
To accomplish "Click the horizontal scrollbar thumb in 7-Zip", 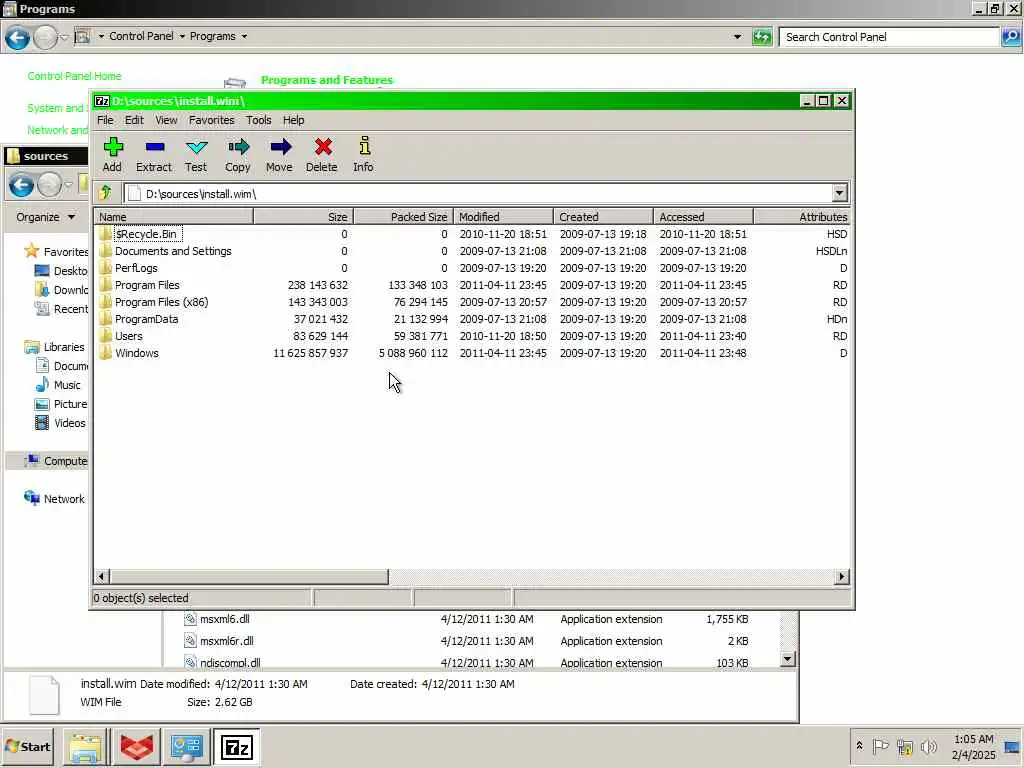I will coord(249,577).
